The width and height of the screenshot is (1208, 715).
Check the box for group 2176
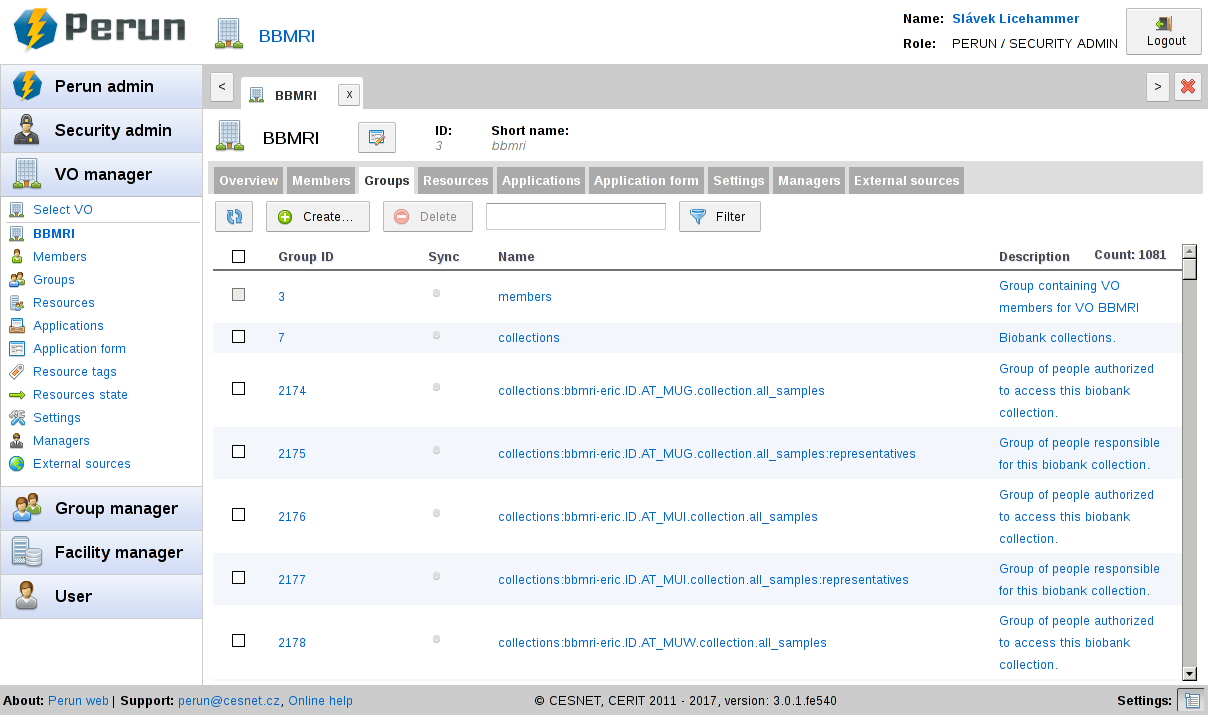click(238, 514)
